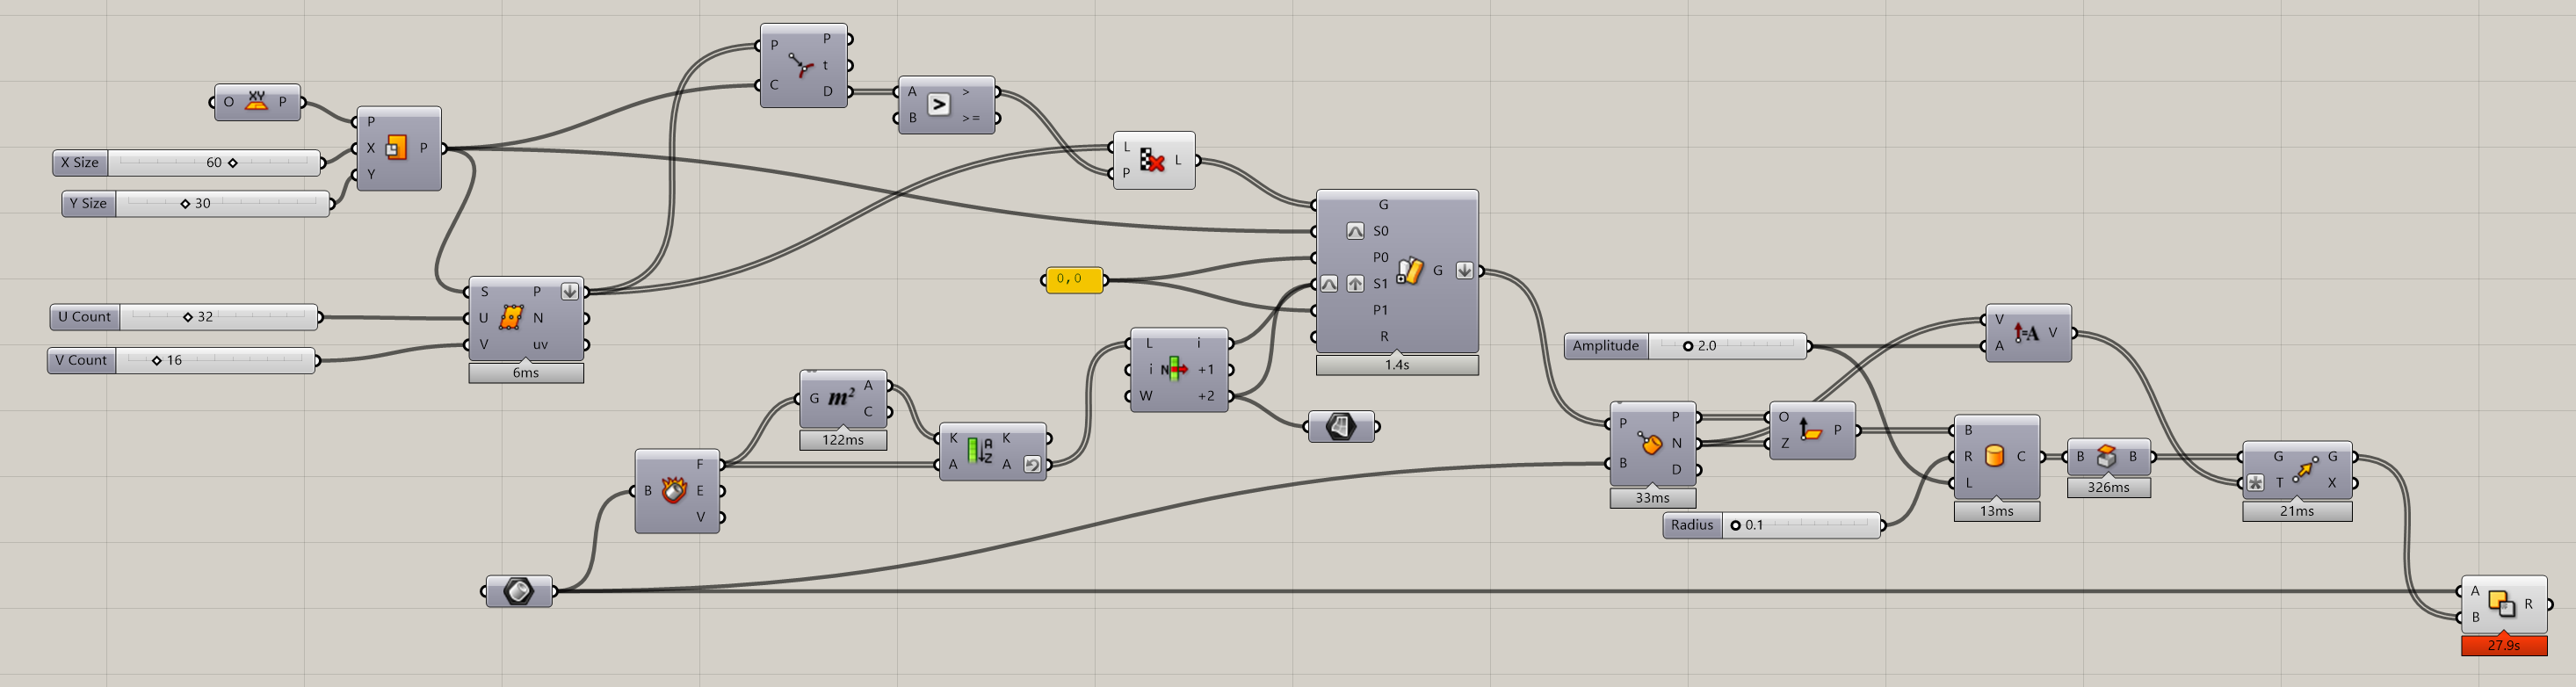2576x687 pixels.
Task: Click the U Count slider name label
Action: pos(85,317)
